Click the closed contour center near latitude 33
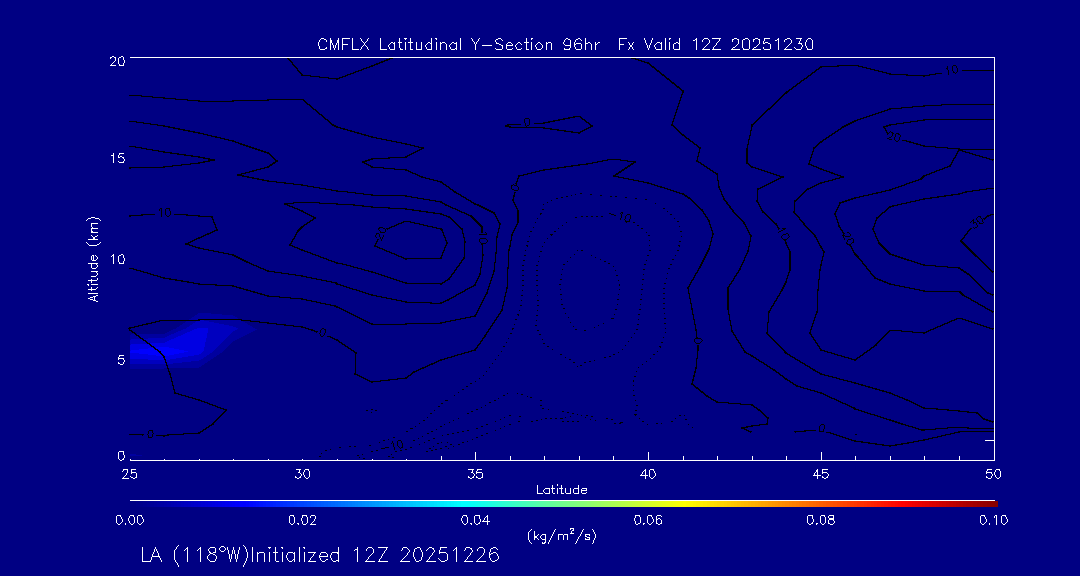Viewport: 1080px width, 576px height. click(411, 240)
